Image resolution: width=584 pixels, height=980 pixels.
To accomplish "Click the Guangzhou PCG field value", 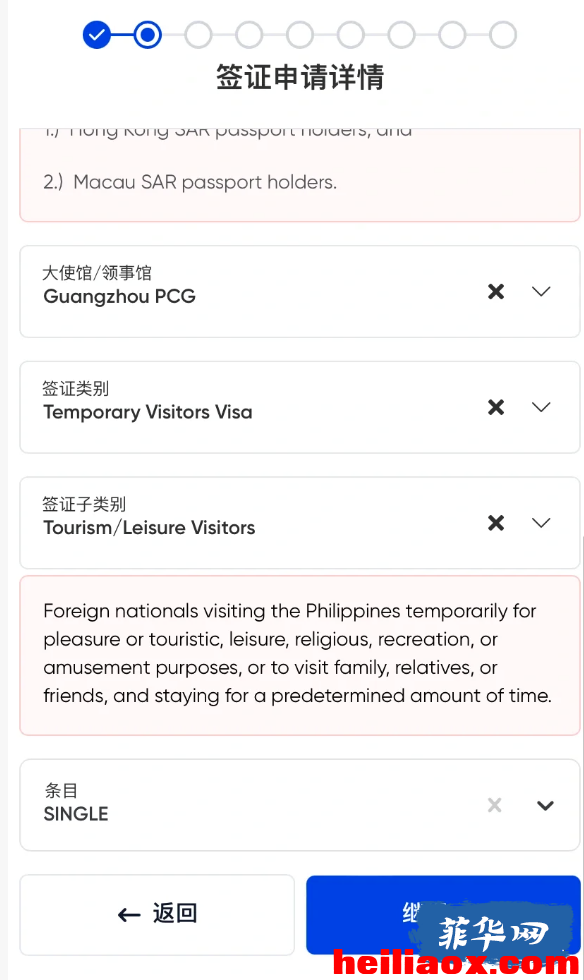I will tap(119, 296).
